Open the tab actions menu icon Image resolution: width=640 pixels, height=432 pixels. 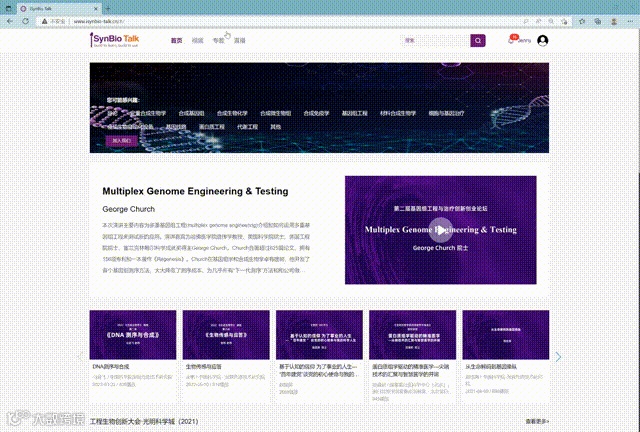coord(8,8)
